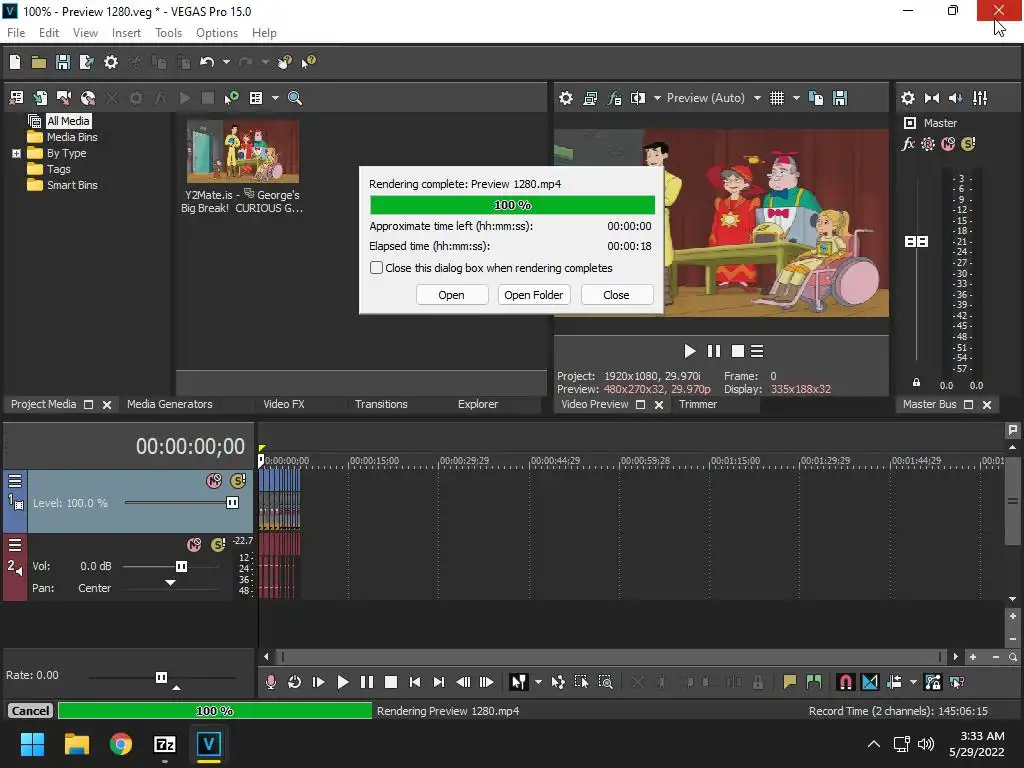
Task: Mute video track 1
Action: 214,481
